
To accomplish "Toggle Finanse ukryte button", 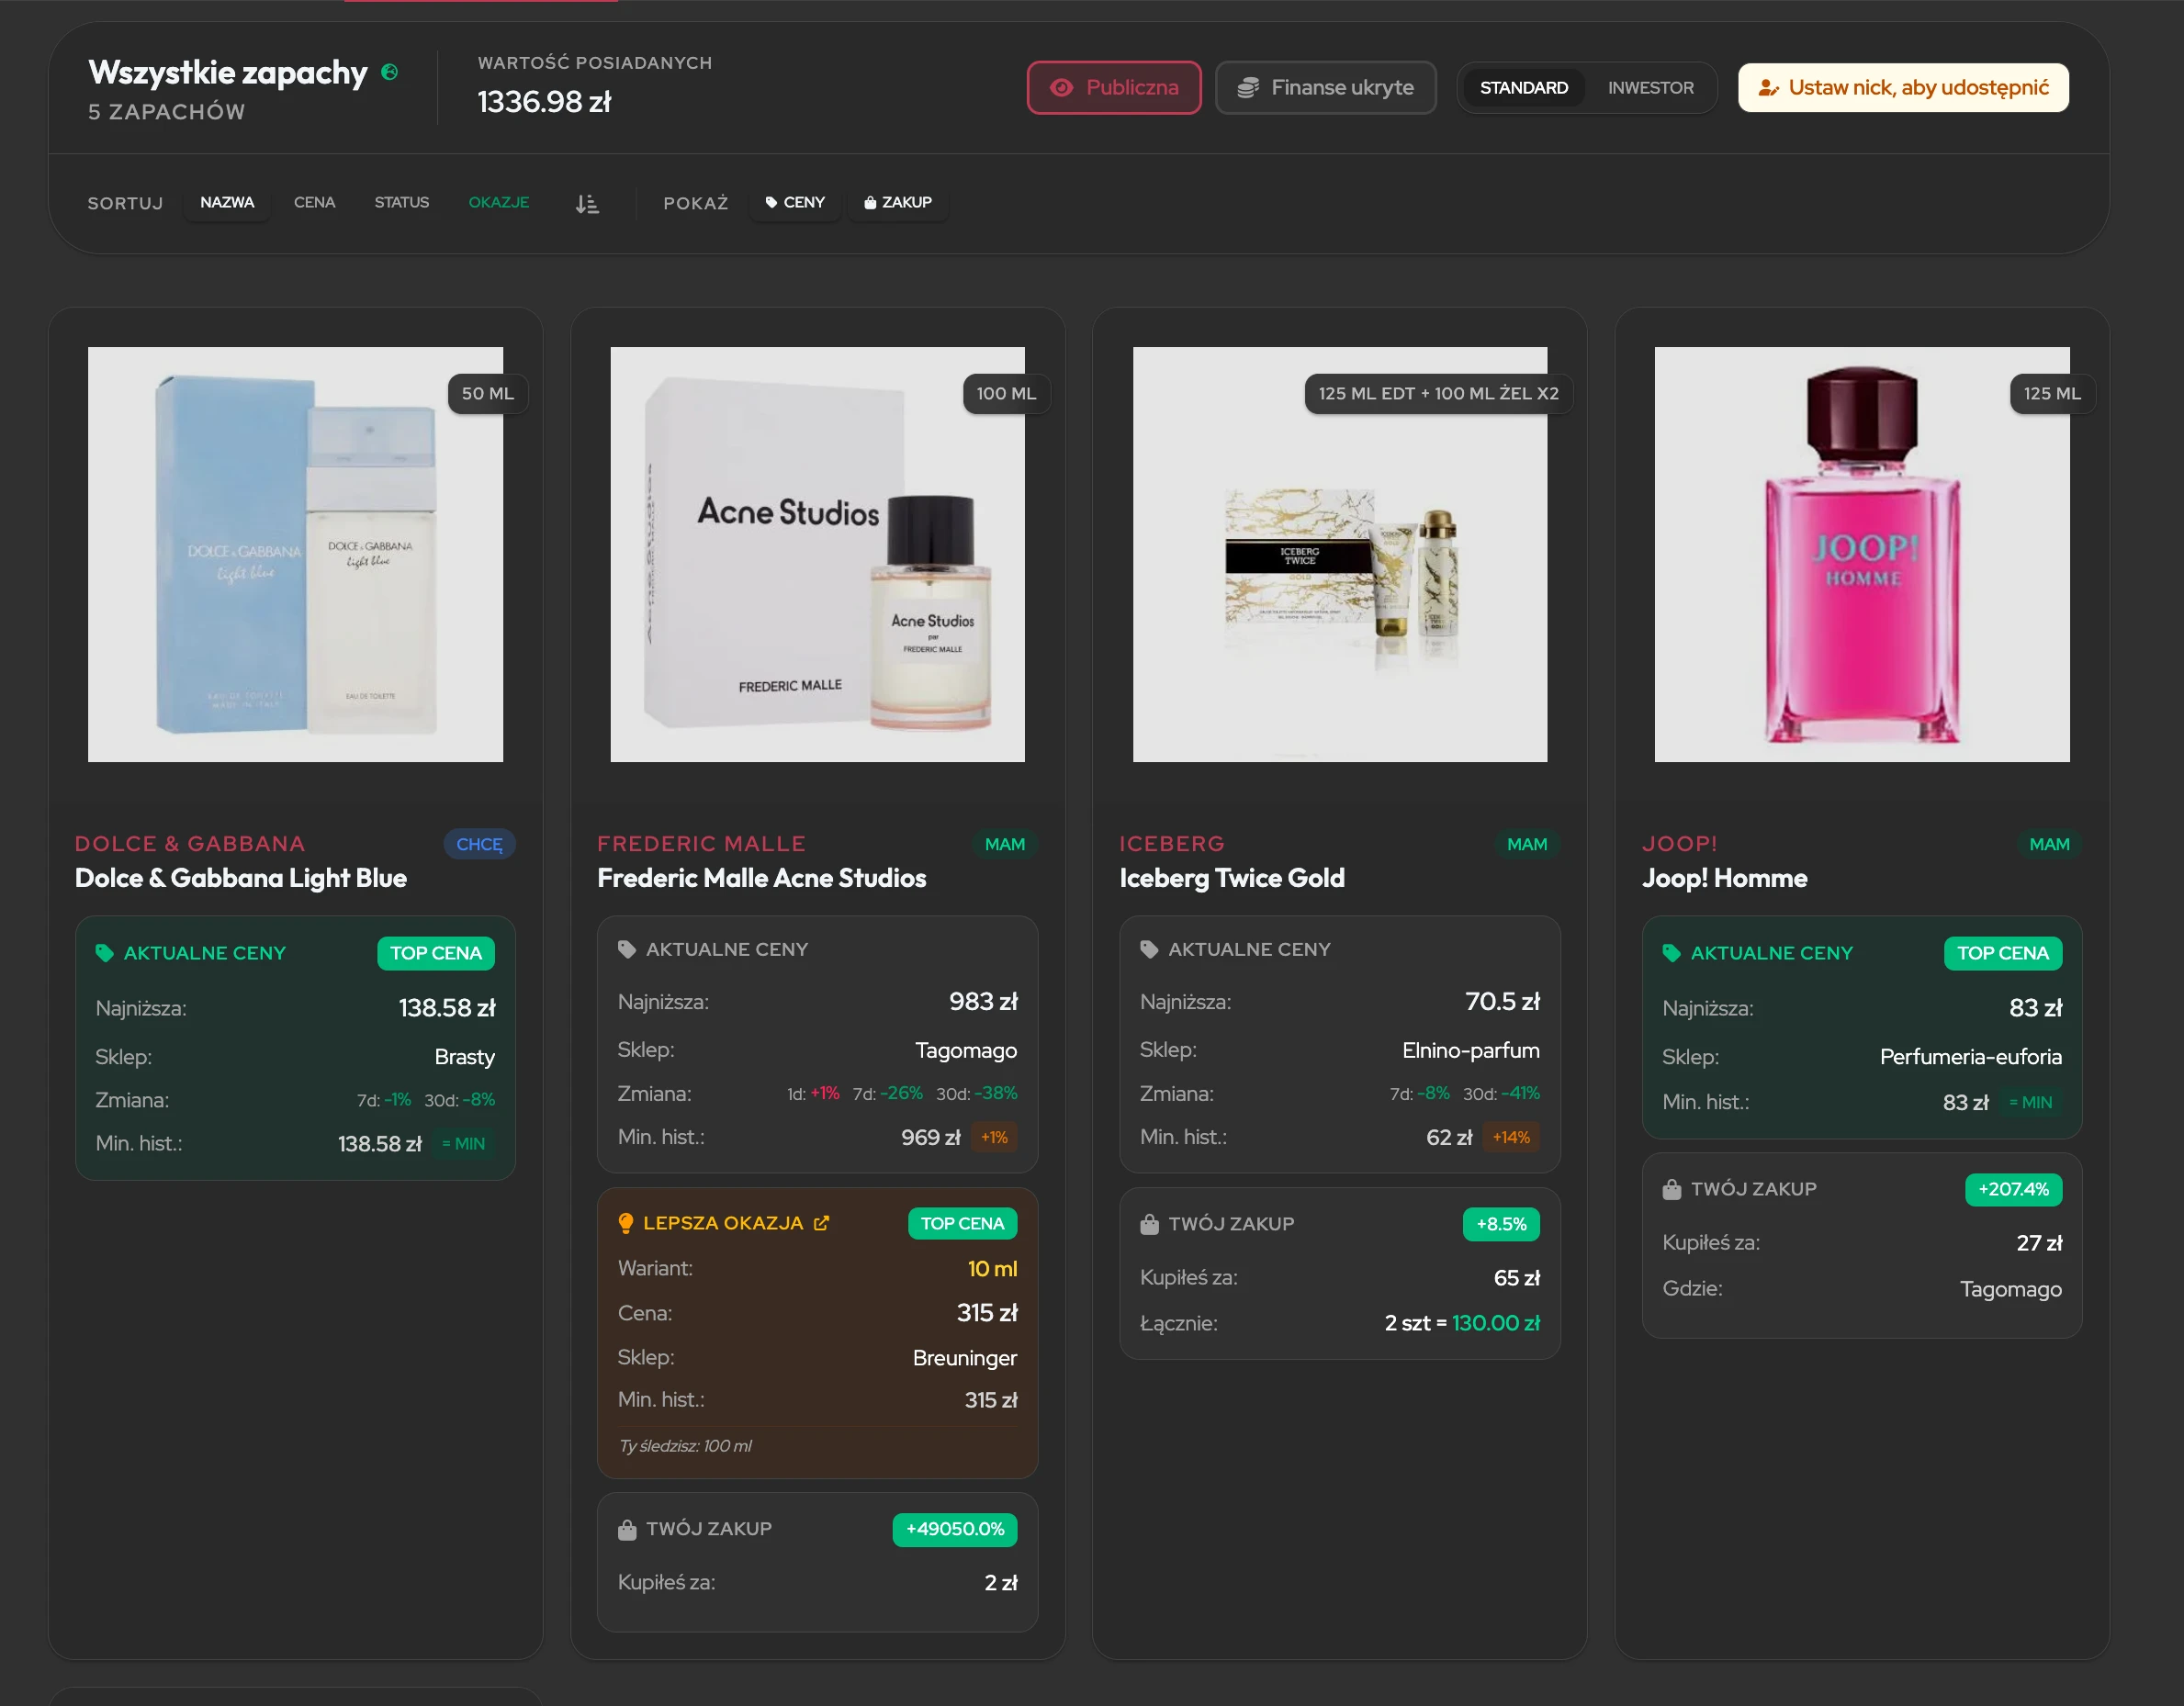I will pyautogui.click(x=1325, y=88).
